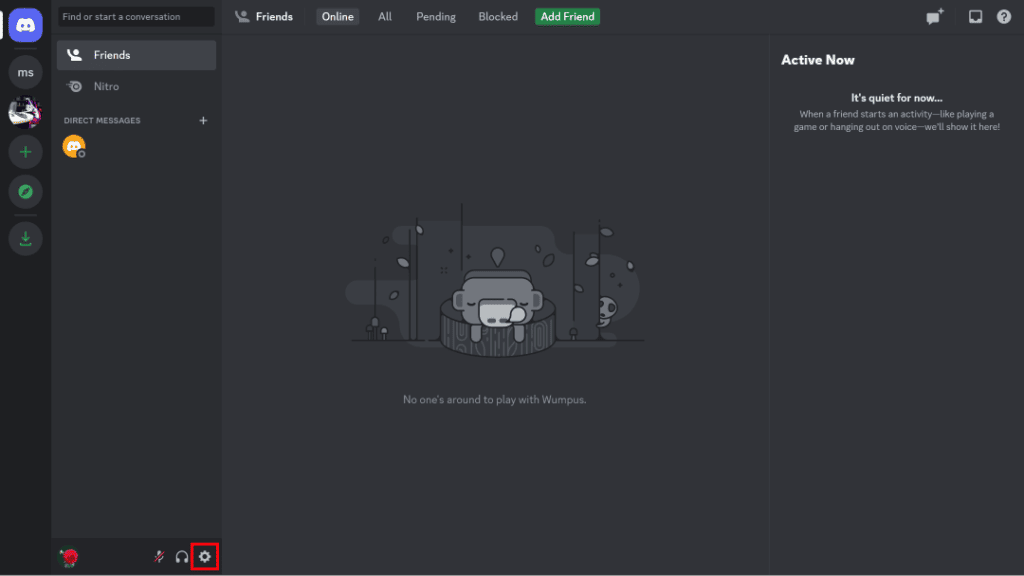Switch to the Blocked tab
Image resolution: width=1024 pixels, height=576 pixels.
[498, 16]
